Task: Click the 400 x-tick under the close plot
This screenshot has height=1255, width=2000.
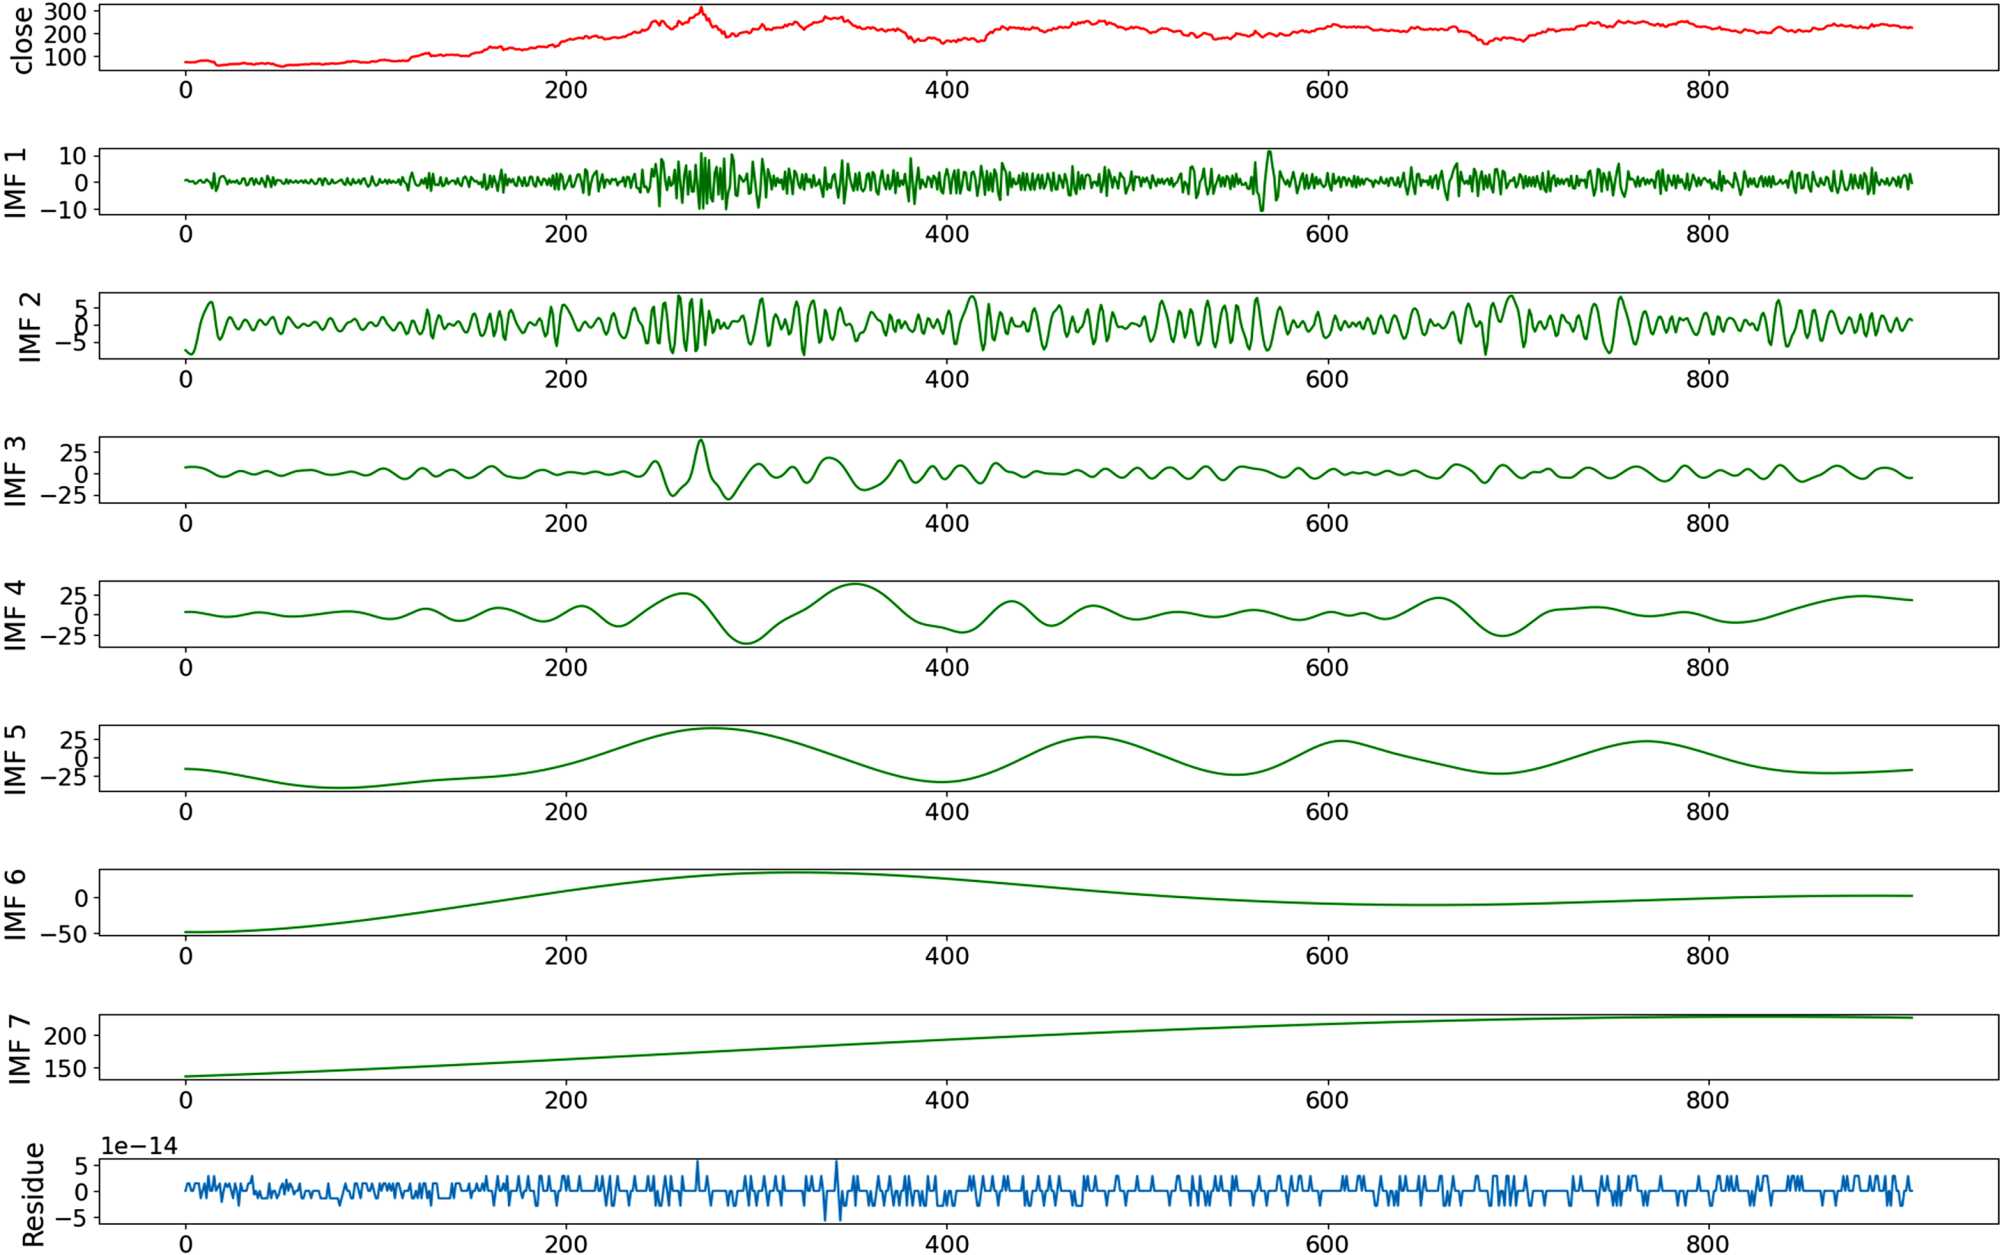Action: click(946, 90)
